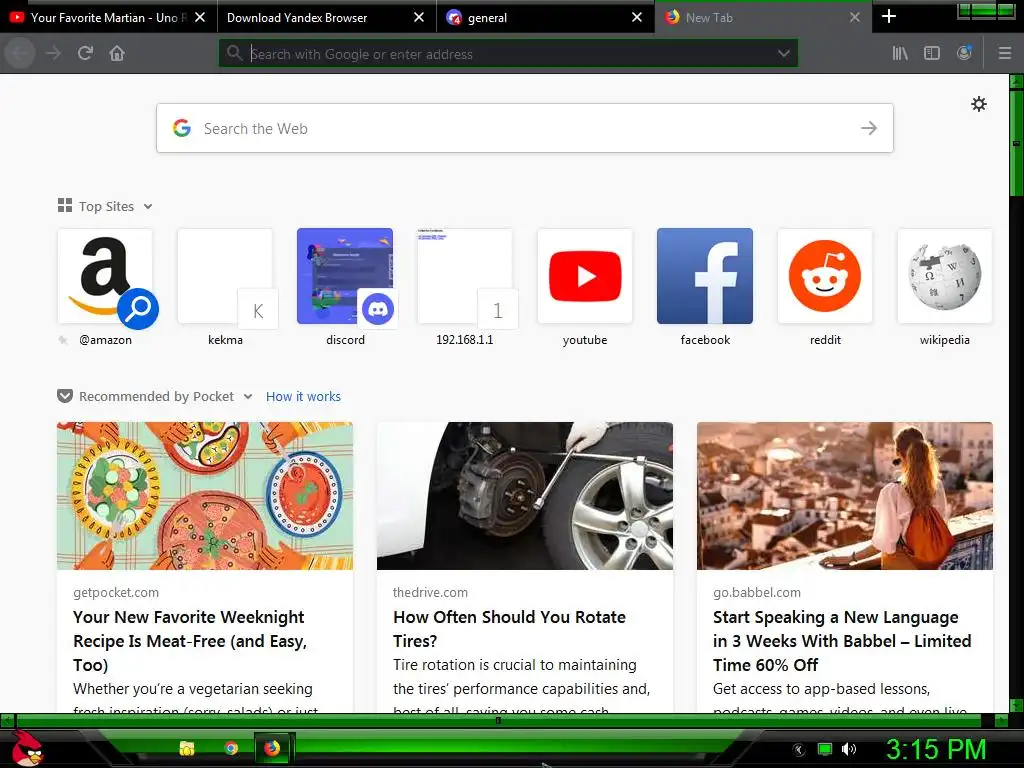The height and width of the screenshot is (768, 1024).
Task: Focus the Search the Web box
Action: 525,128
